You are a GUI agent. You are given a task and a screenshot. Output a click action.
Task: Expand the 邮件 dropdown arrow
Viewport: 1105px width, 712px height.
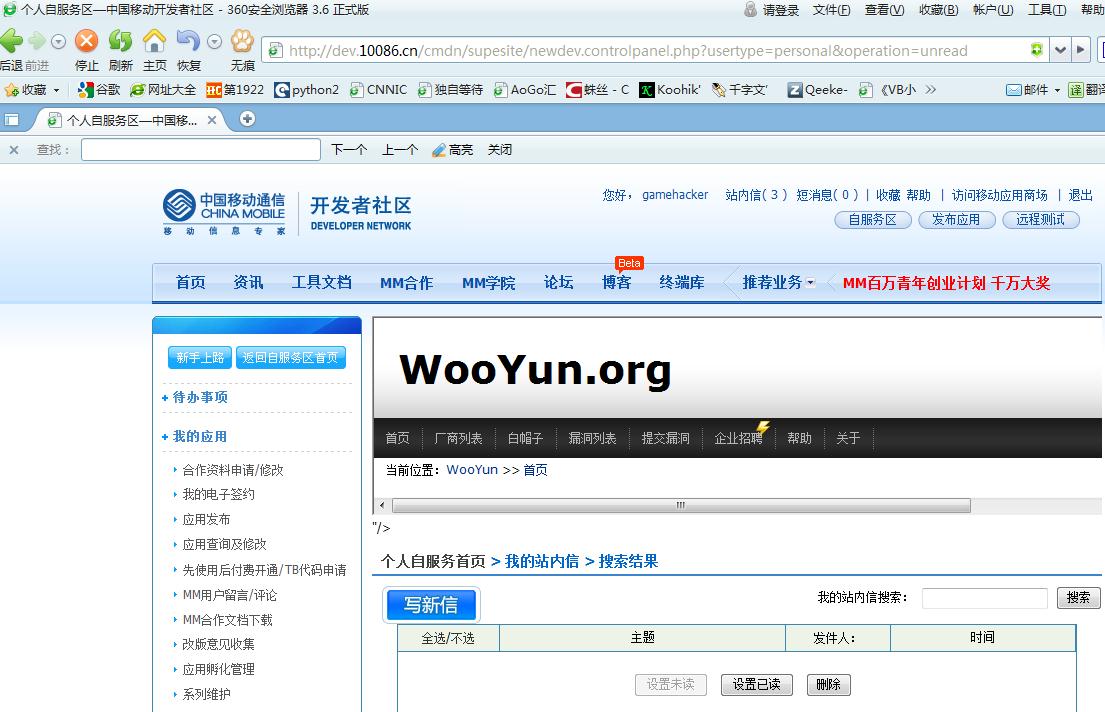point(1057,90)
